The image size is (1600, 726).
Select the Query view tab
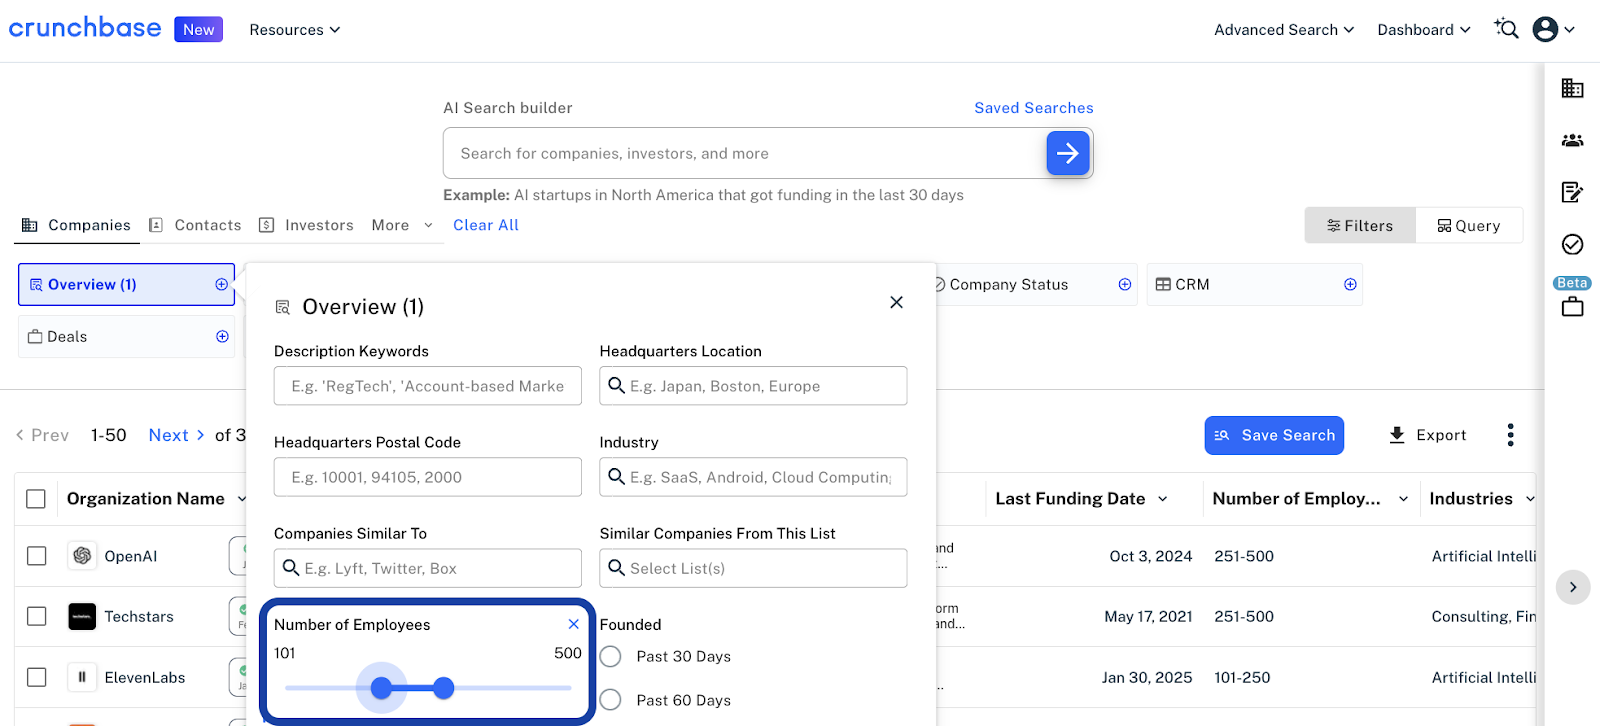coord(1469,226)
